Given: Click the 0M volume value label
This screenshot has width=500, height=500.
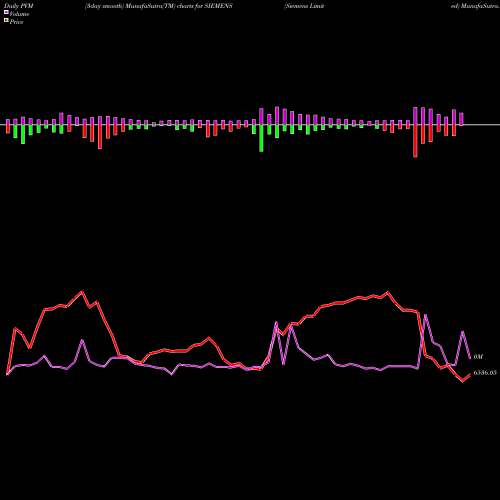Looking at the screenshot, I should coord(478,357).
